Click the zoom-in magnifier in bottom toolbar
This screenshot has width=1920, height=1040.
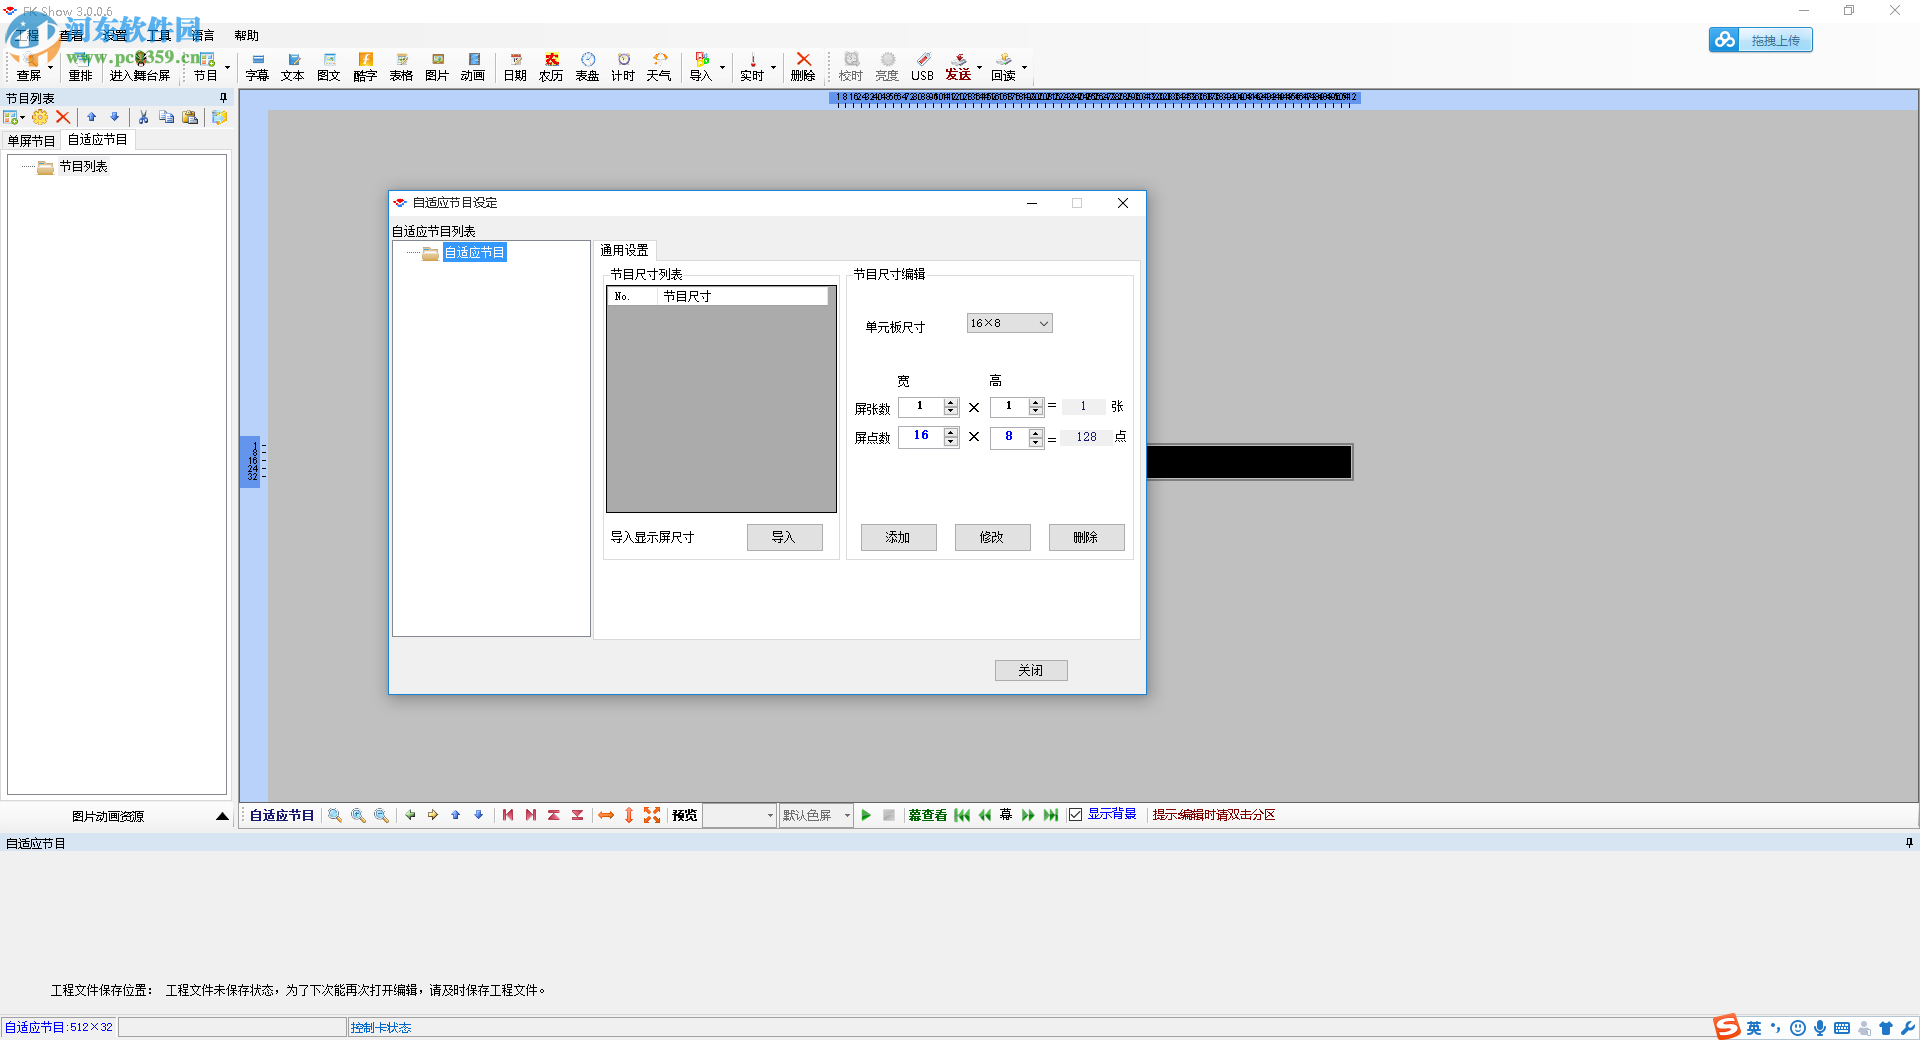[358, 815]
